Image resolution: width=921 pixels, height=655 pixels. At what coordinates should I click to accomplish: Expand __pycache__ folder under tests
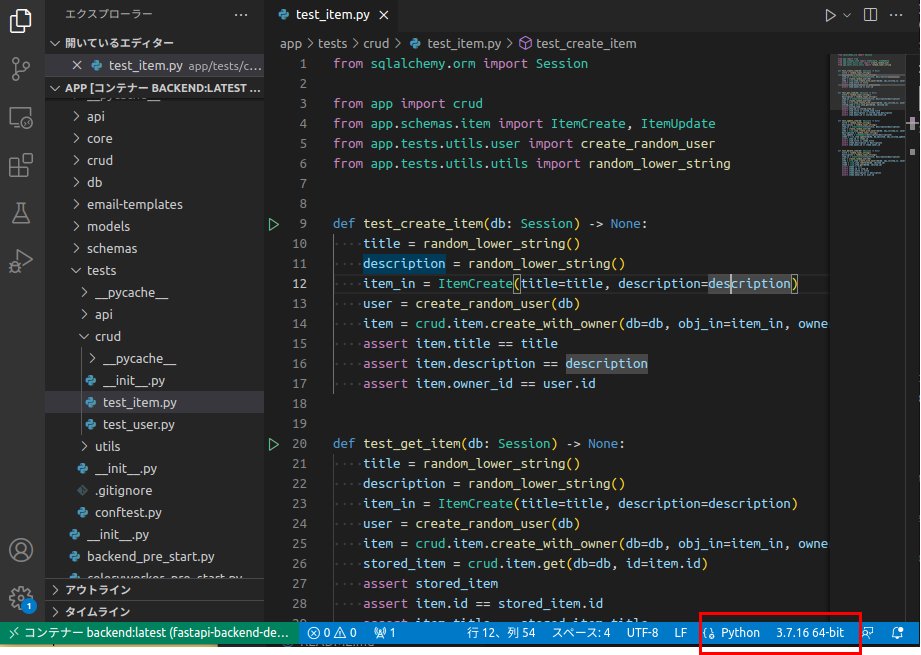155,293
